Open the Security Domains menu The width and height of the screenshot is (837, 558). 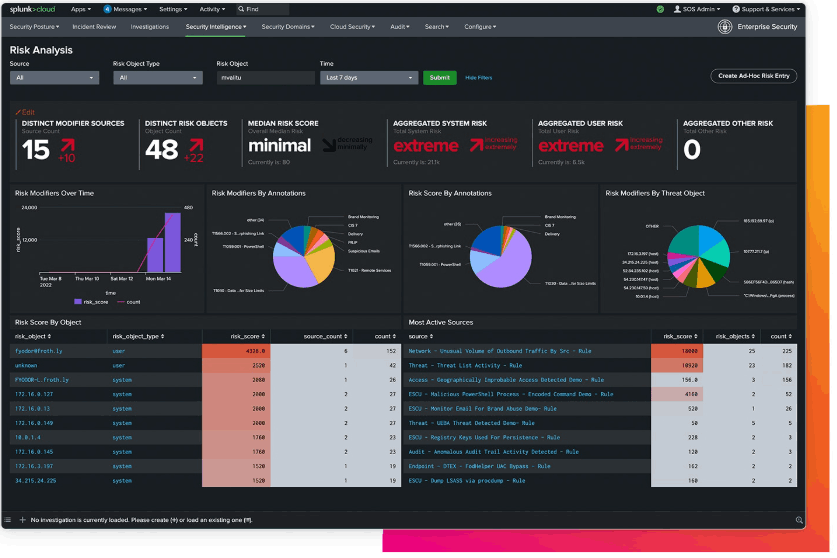[288, 27]
